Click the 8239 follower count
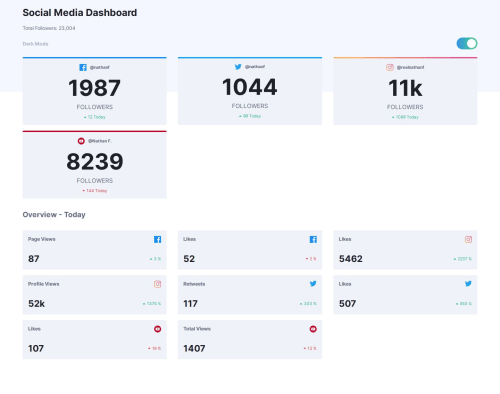The height and width of the screenshot is (394, 500). (x=95, y=162)
